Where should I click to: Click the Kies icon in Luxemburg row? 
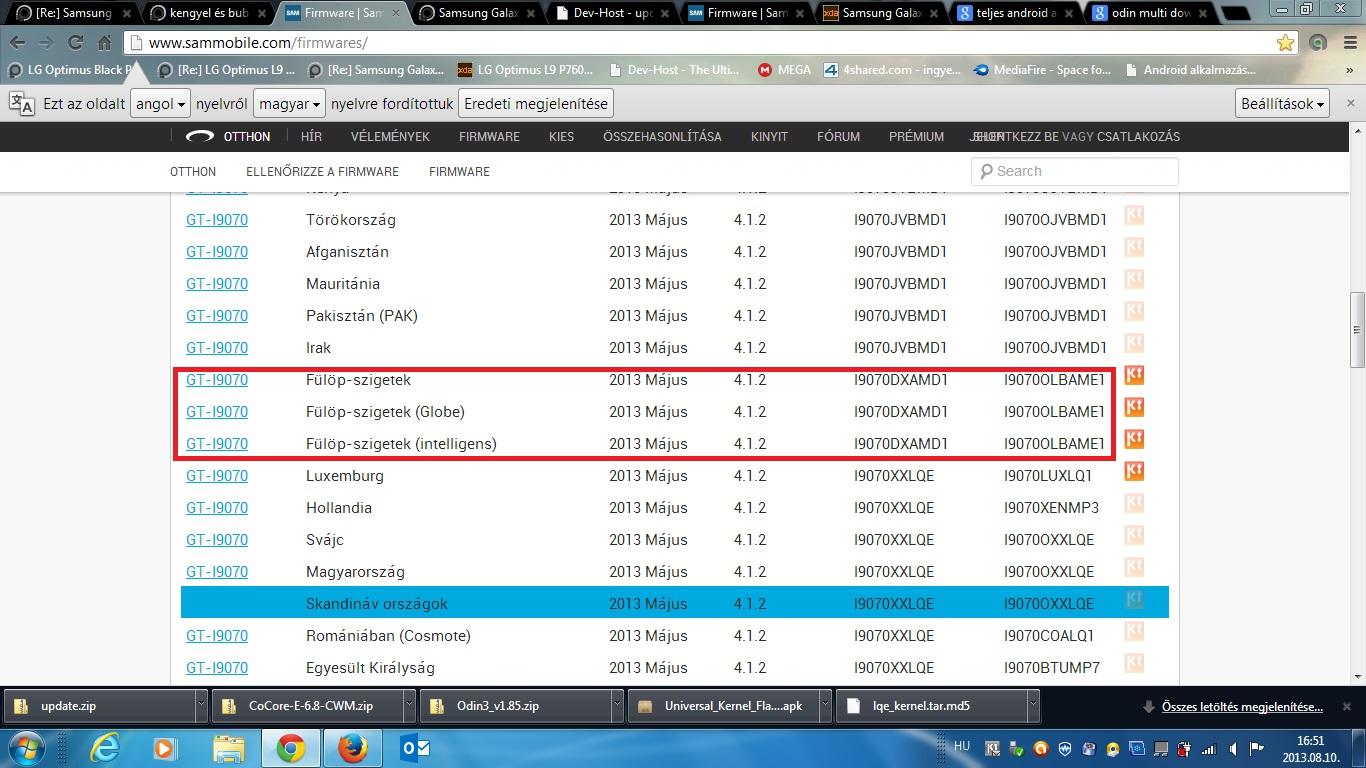(x=1134, y=471)
